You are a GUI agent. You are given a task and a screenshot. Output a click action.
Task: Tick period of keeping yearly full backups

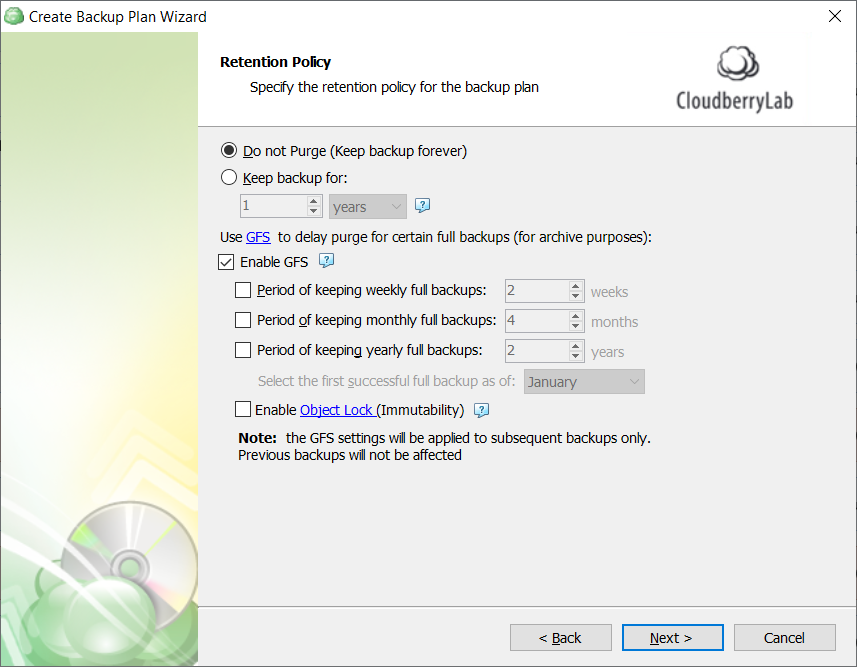(x=243, y=350)
